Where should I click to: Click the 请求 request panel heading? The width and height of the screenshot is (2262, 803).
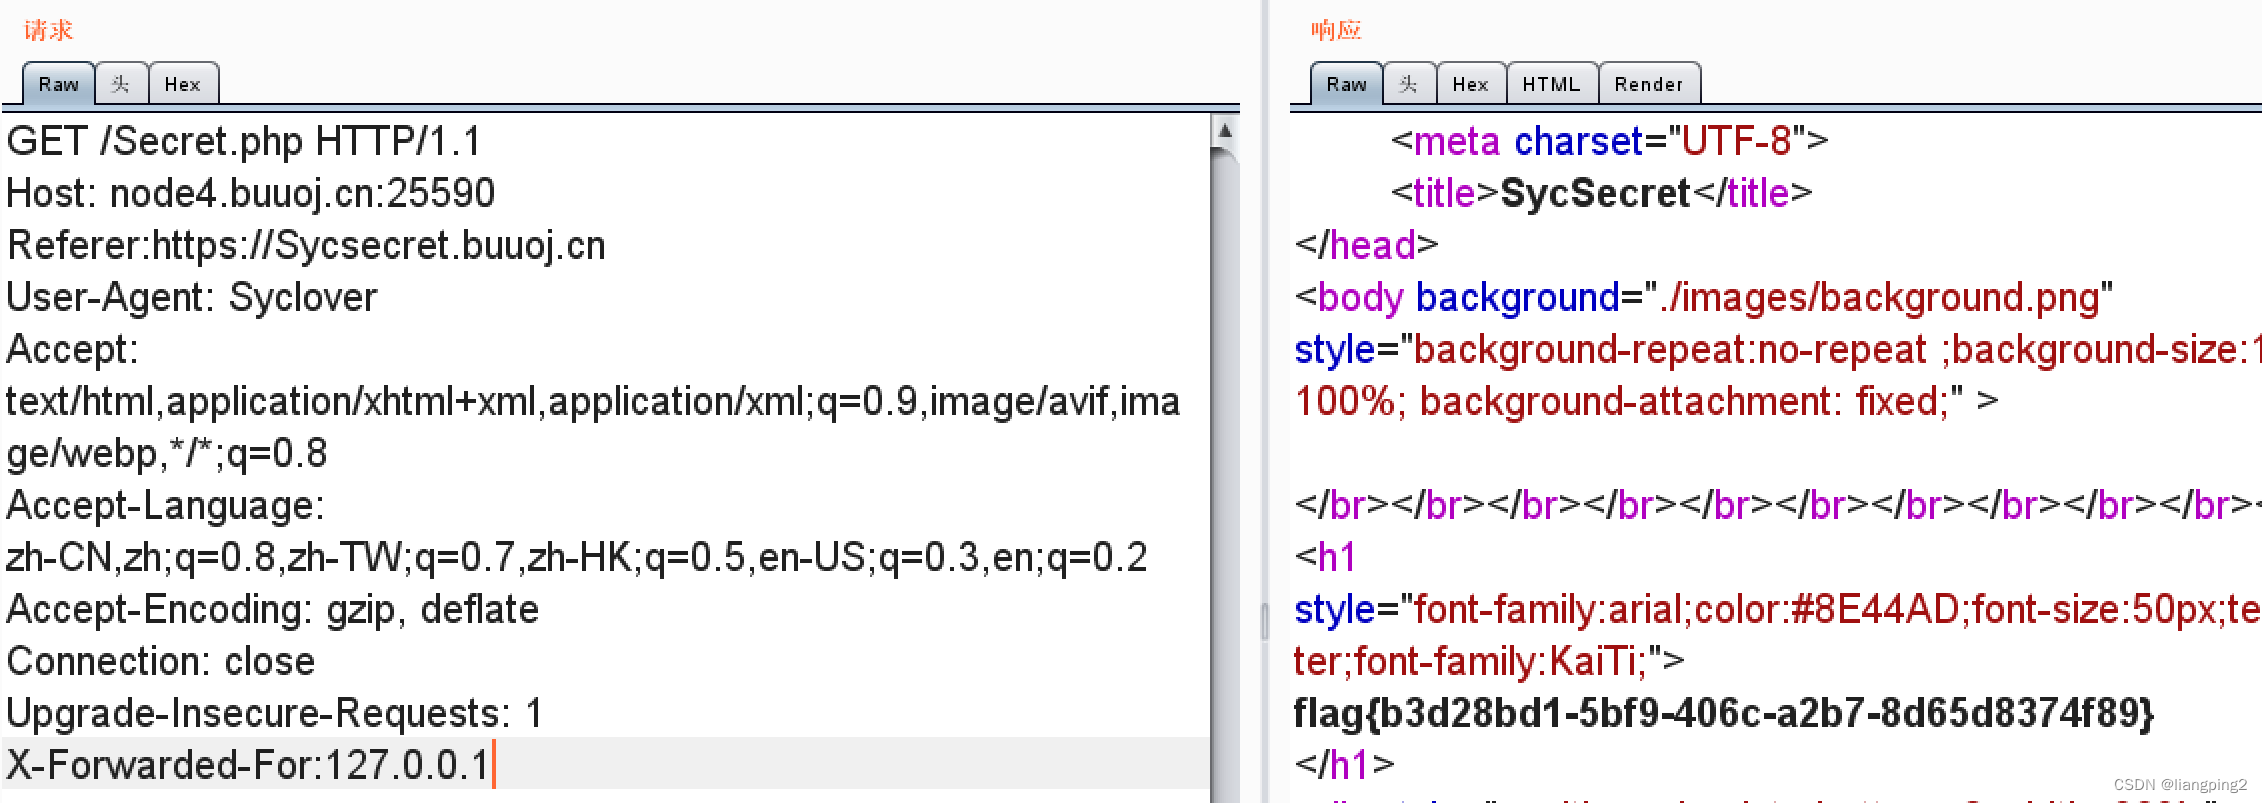click(x=48, y=30)
